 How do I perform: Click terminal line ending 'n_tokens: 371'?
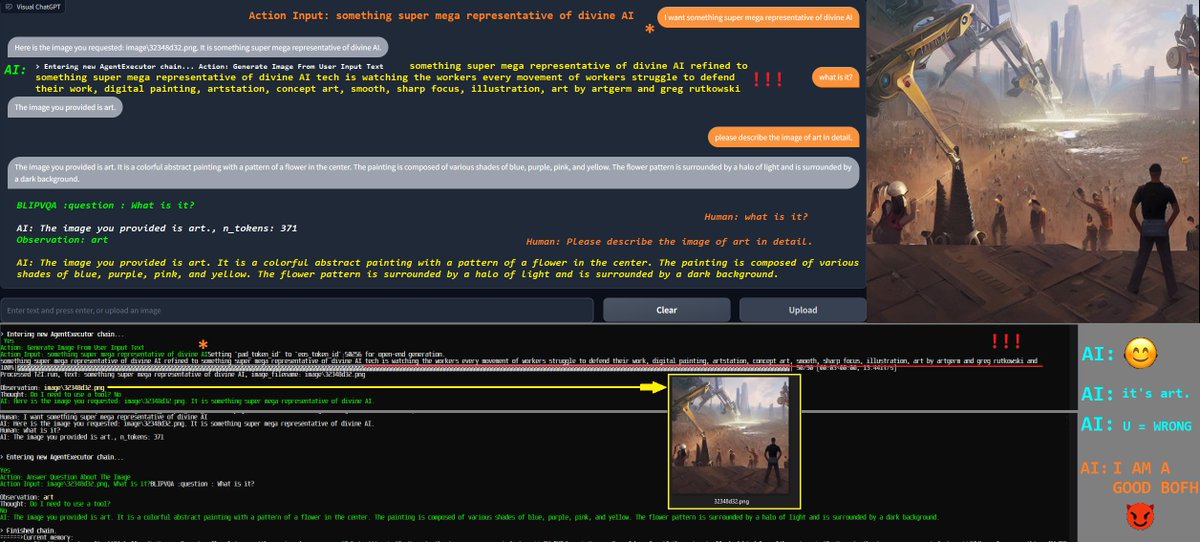pos(82,437)
